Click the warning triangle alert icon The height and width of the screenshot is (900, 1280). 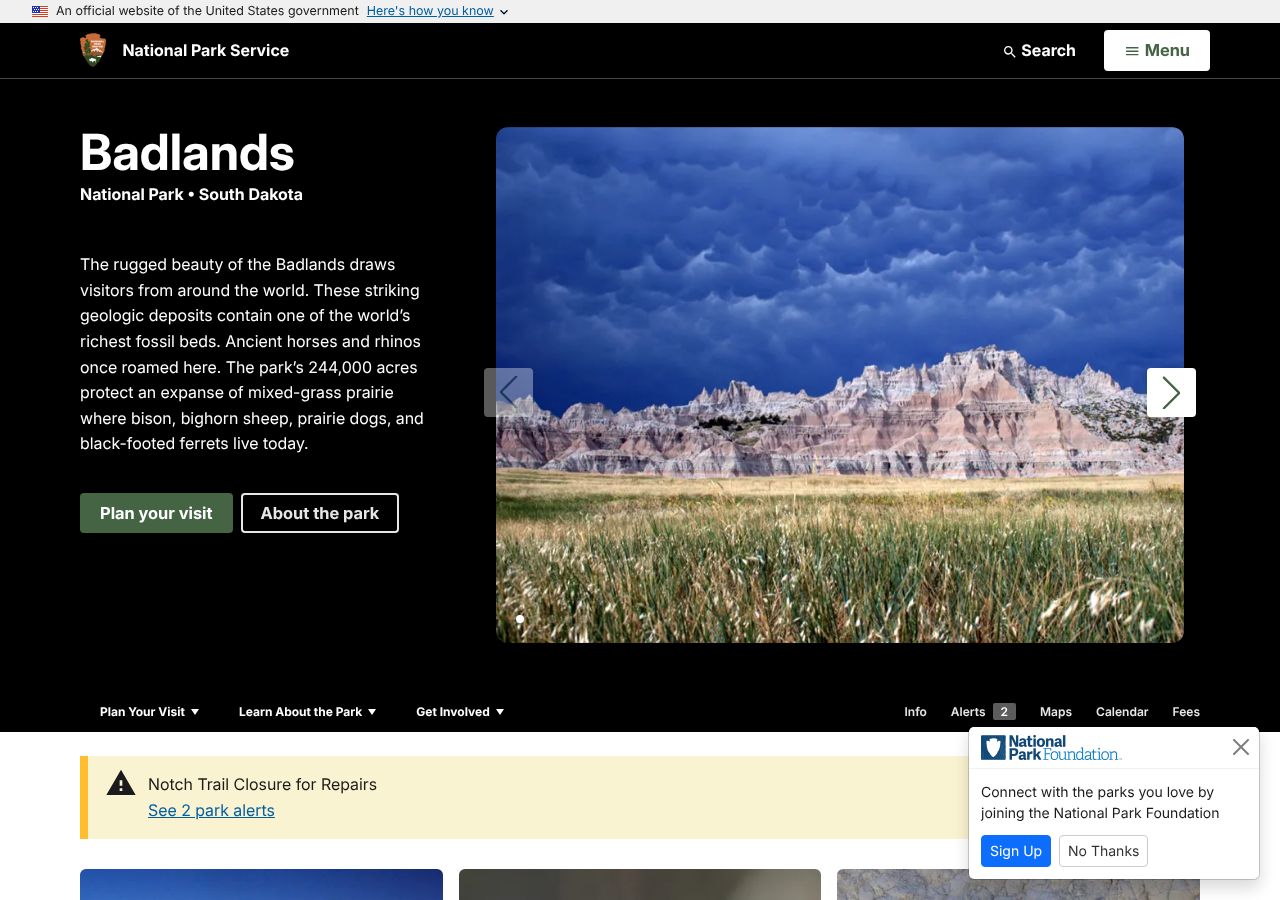[x=121, y=783]
